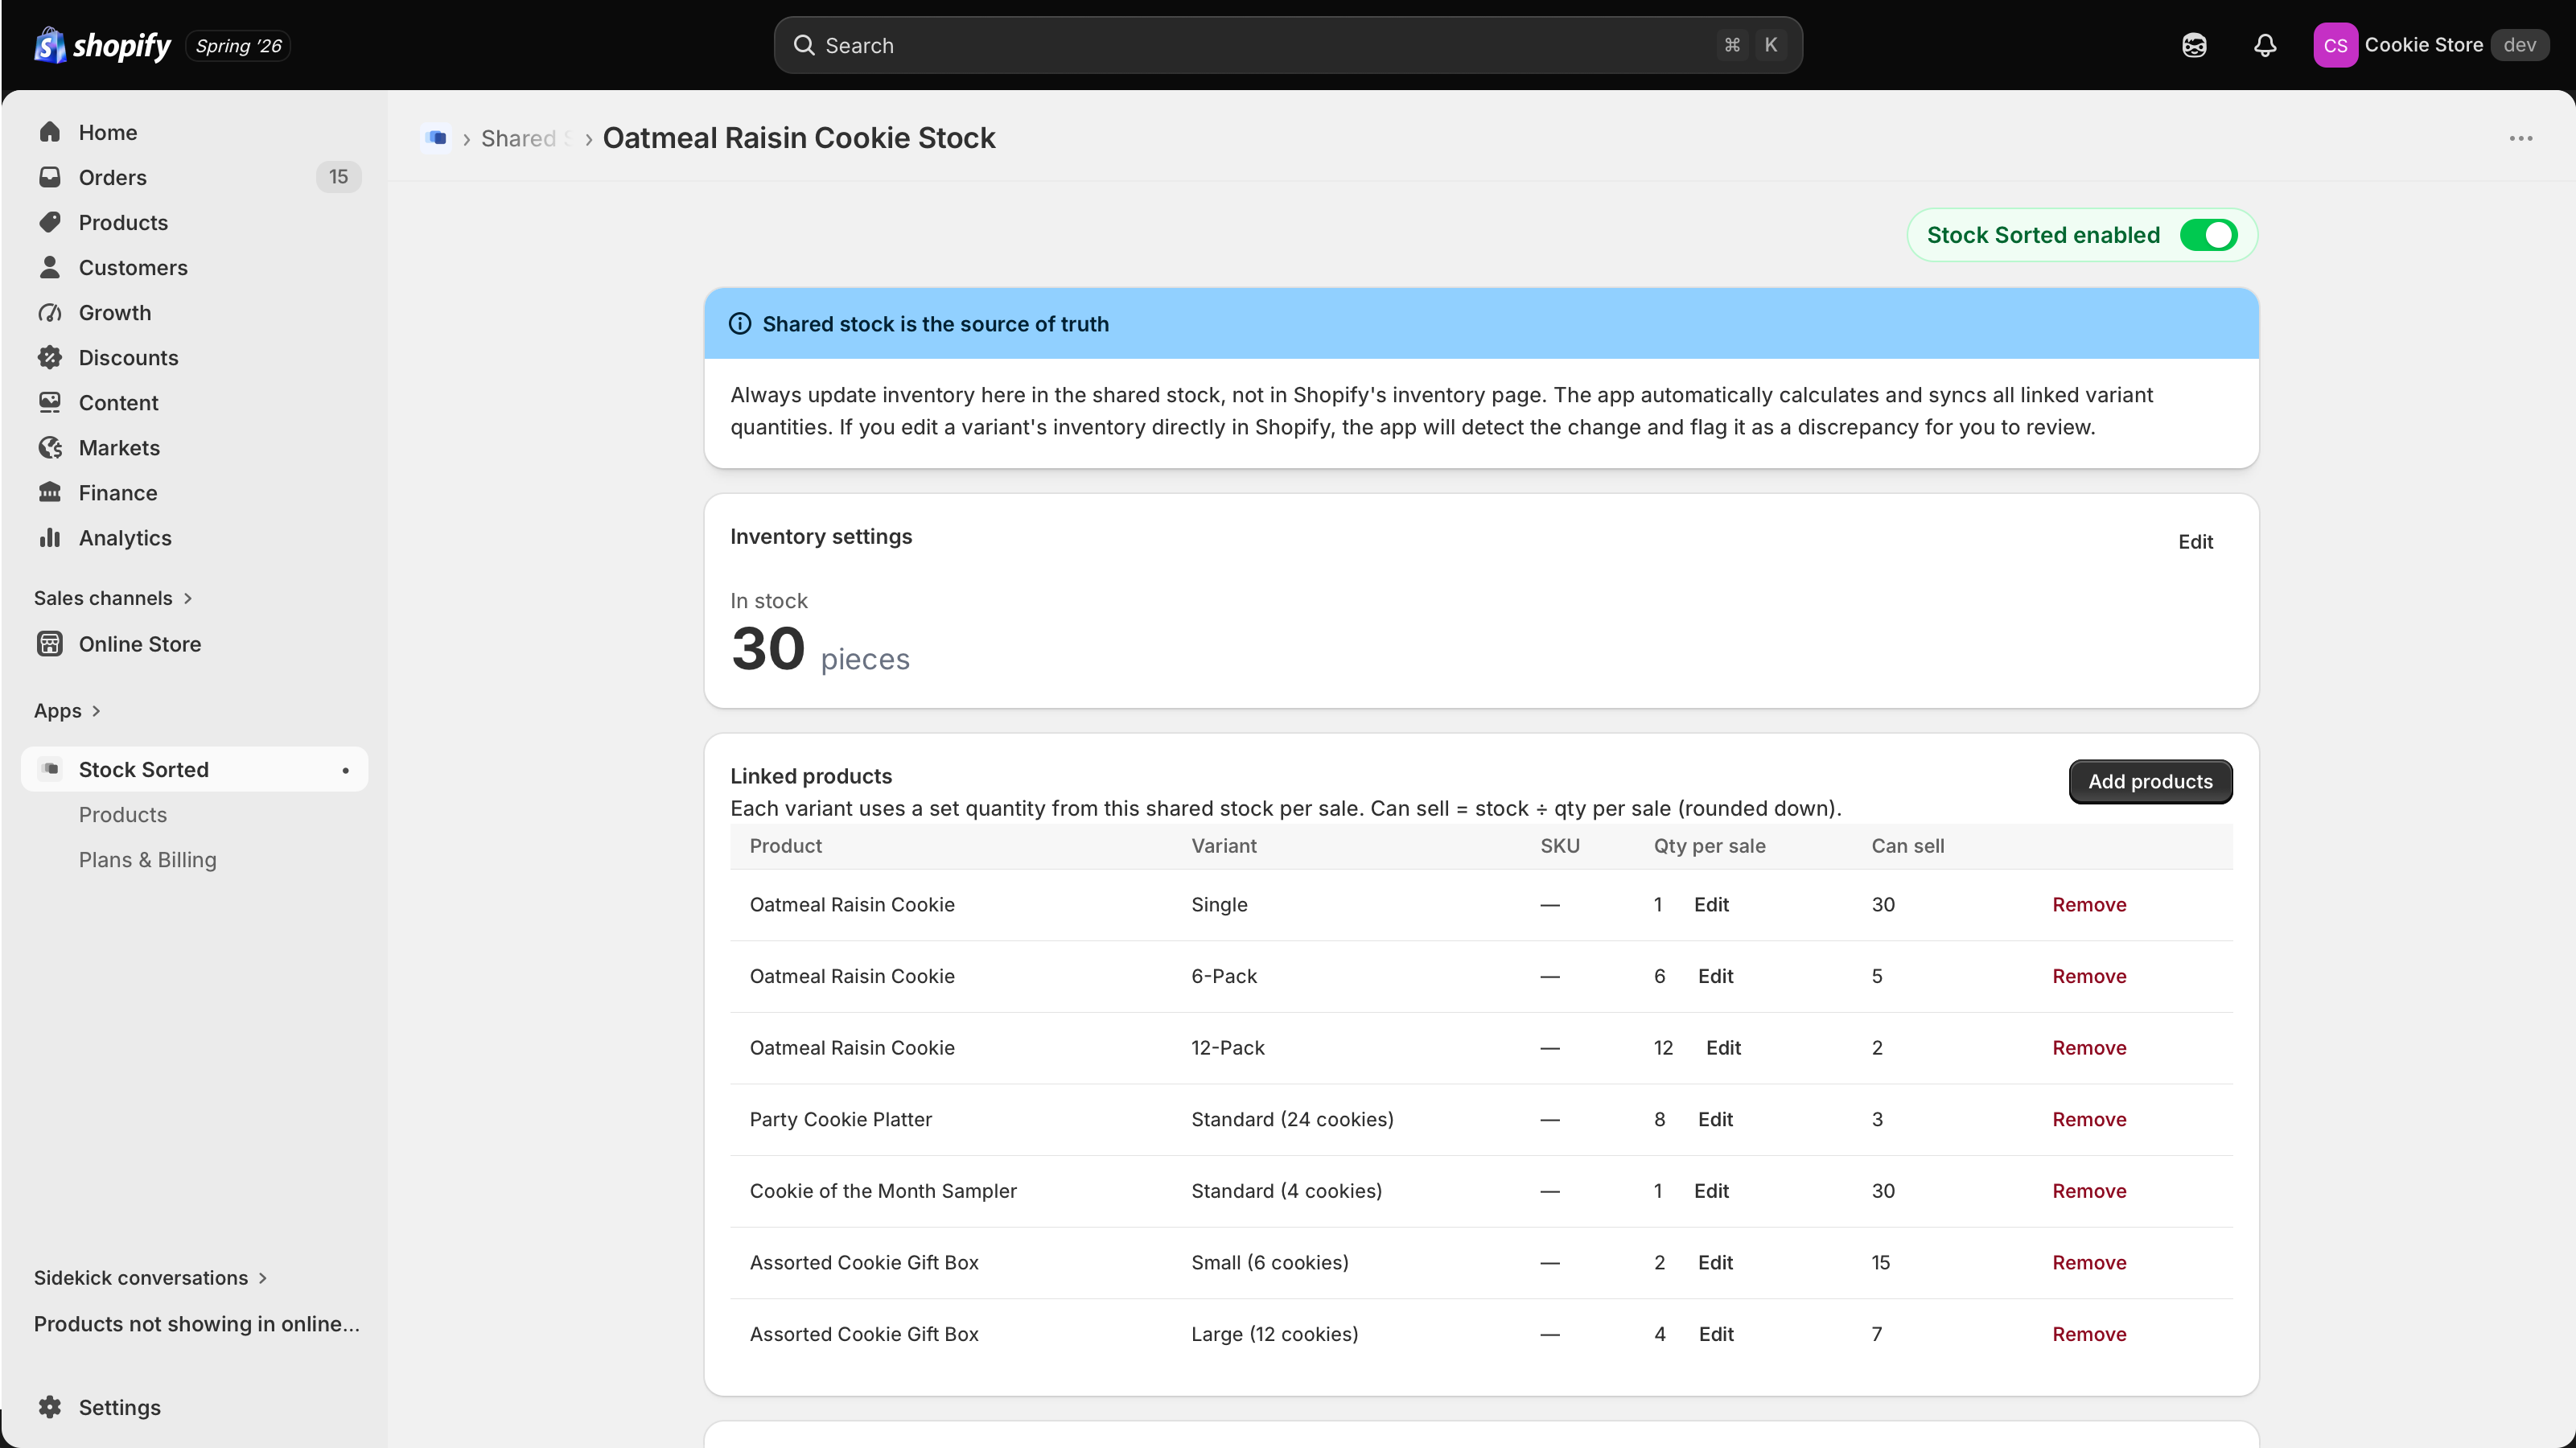
Task: Open Stock Sorted Products submenu
Action: tap(123, 814)
